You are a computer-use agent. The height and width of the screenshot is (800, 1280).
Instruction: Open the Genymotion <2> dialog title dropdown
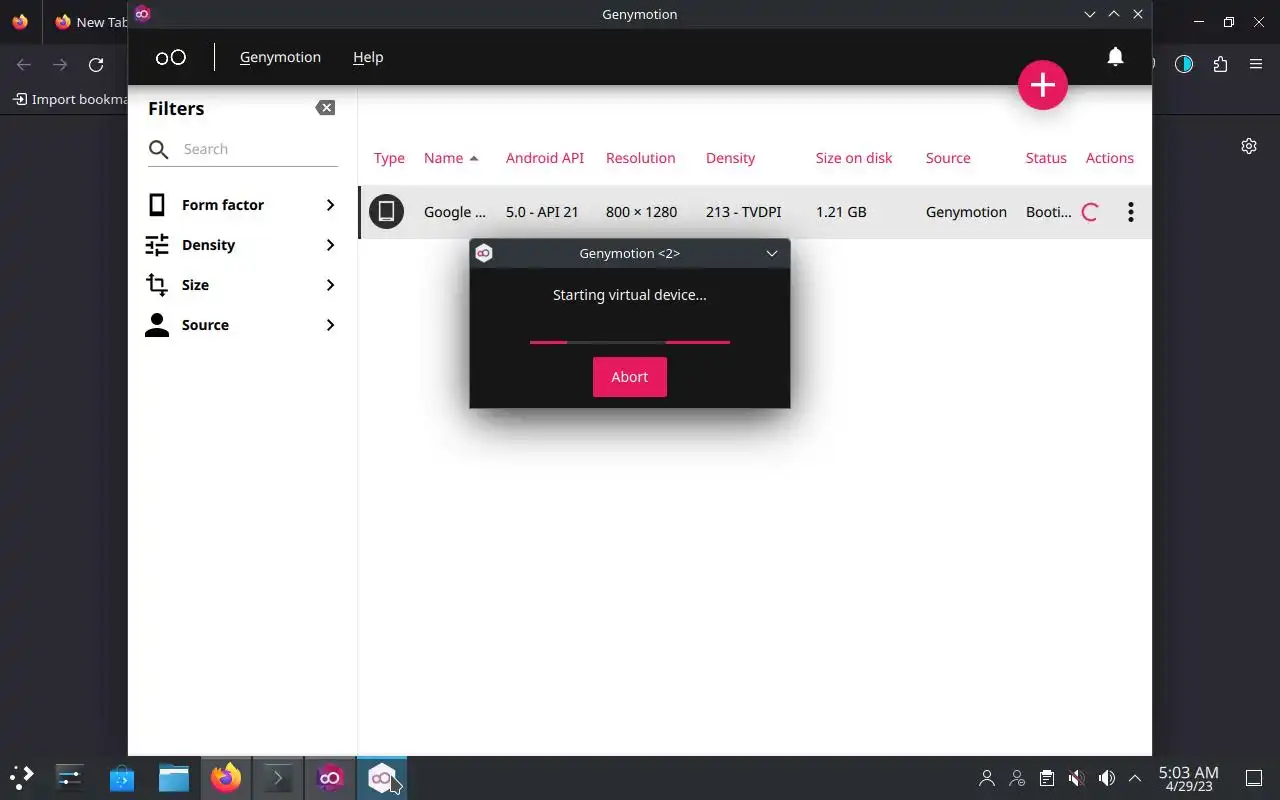click(772, 253)
